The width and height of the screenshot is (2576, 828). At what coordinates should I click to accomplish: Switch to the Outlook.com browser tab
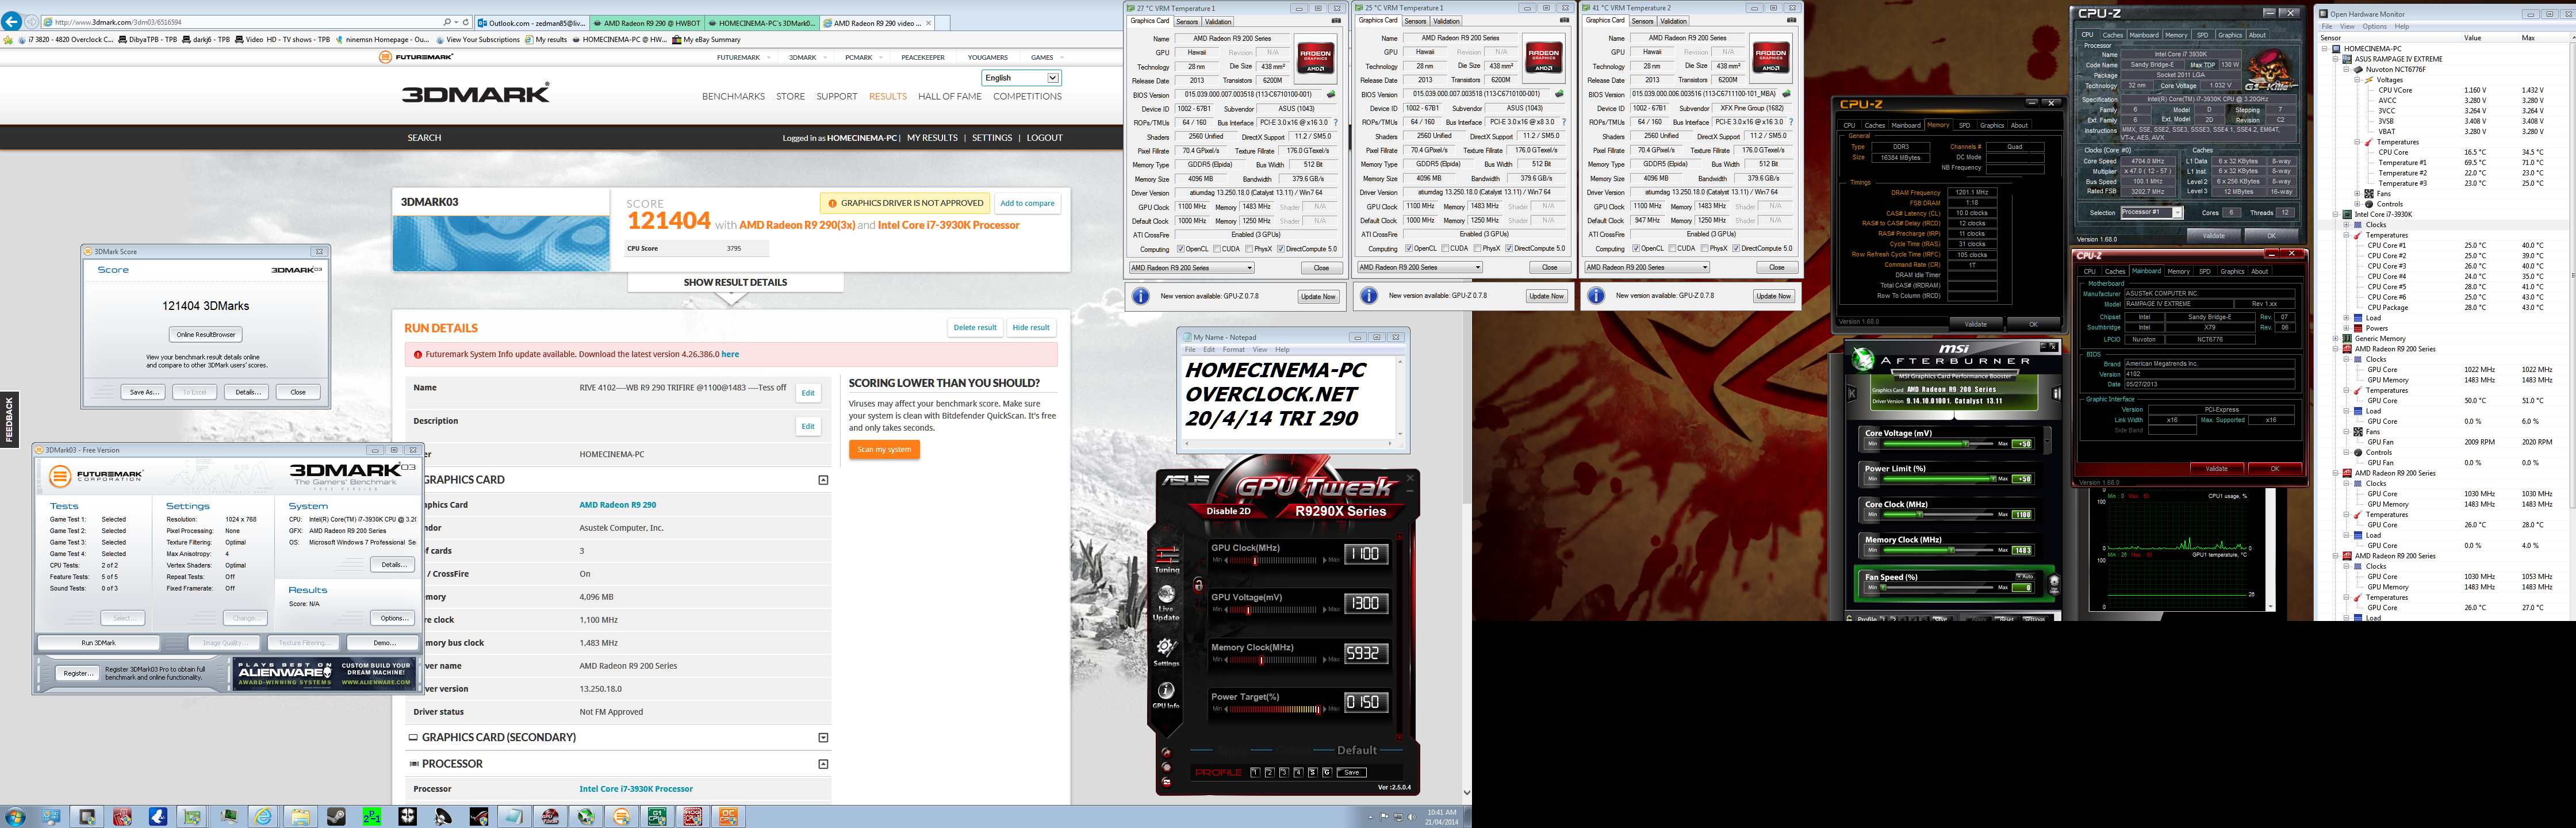pyautogui.click(x=532, y=22)
